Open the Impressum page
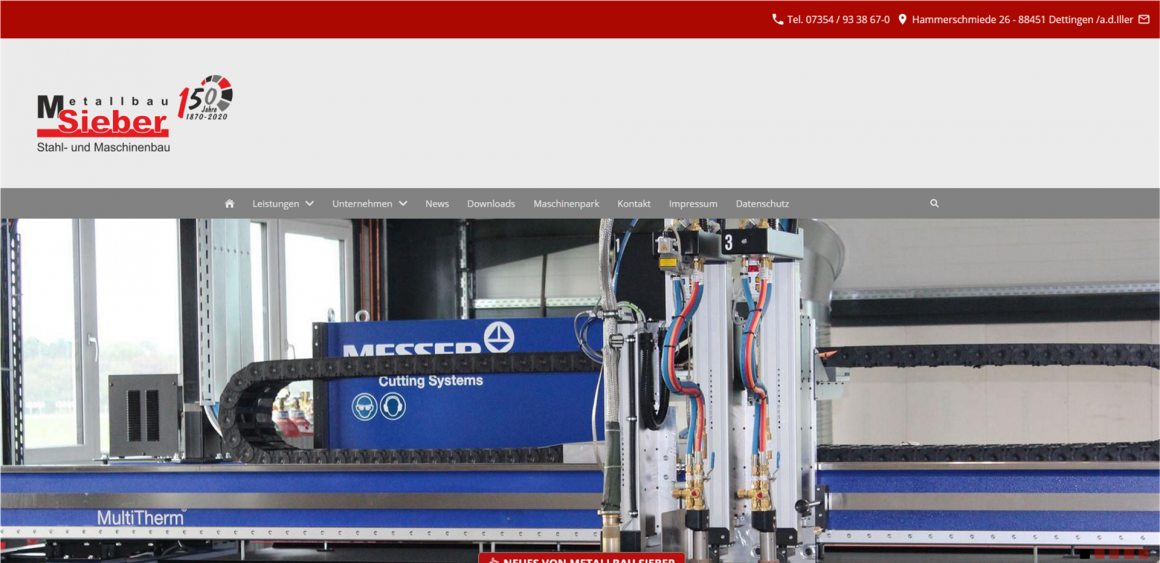 pos(693,204)
